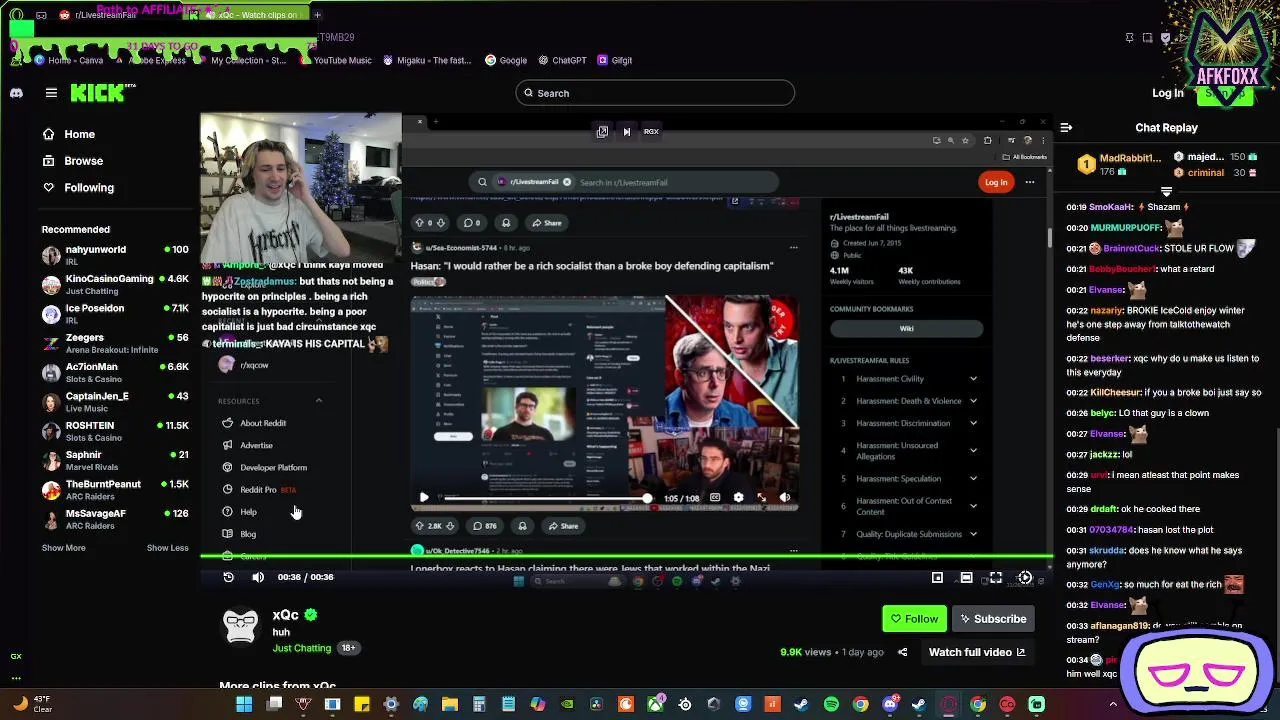Collapse the Chat Replay panel
Viewport: 1280px width, 720px height.
click(1066, 128)
